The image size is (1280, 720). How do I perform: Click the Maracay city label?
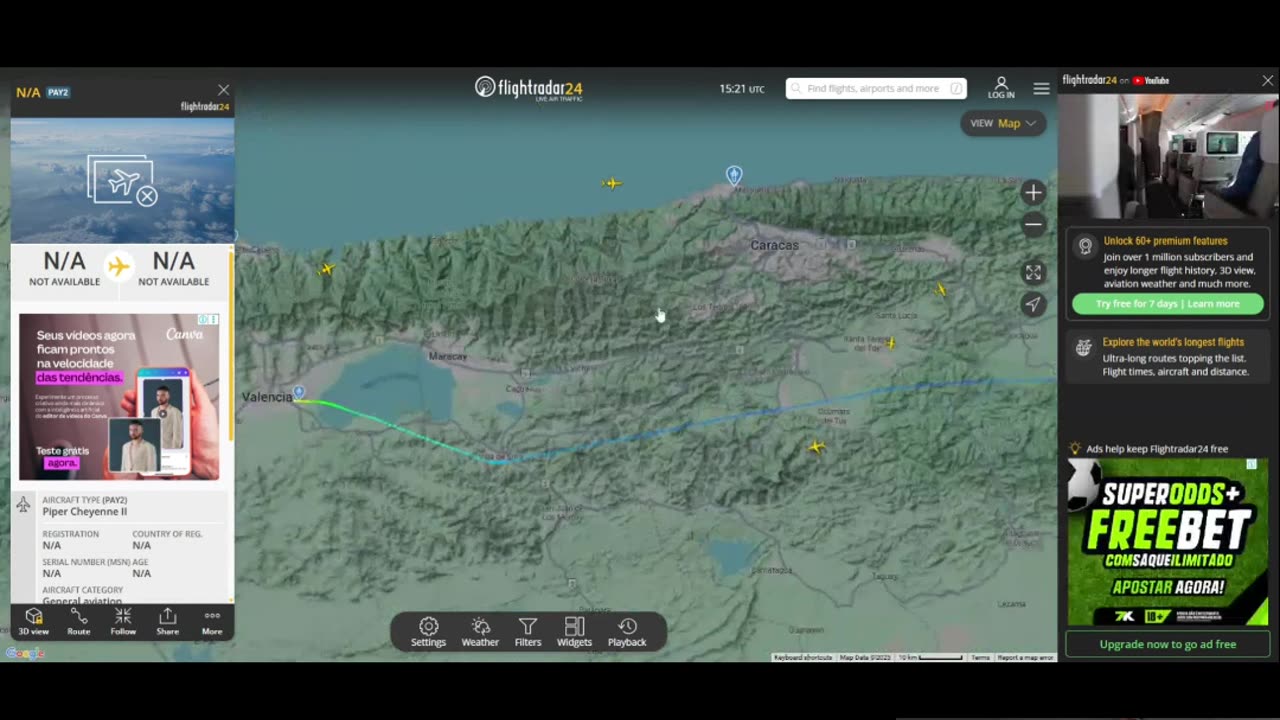447,356
